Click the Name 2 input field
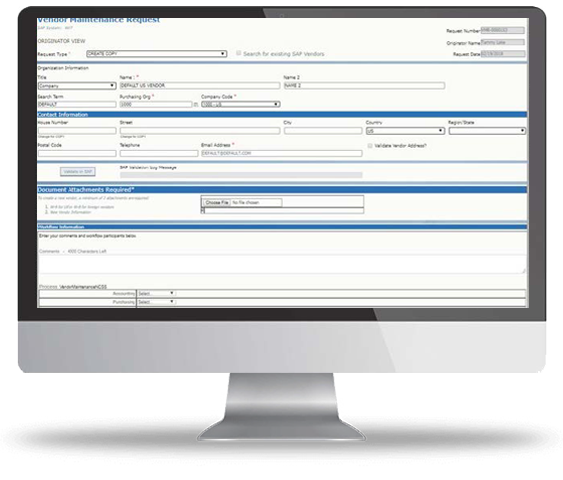Screen dimensions: 563x480 364,85
